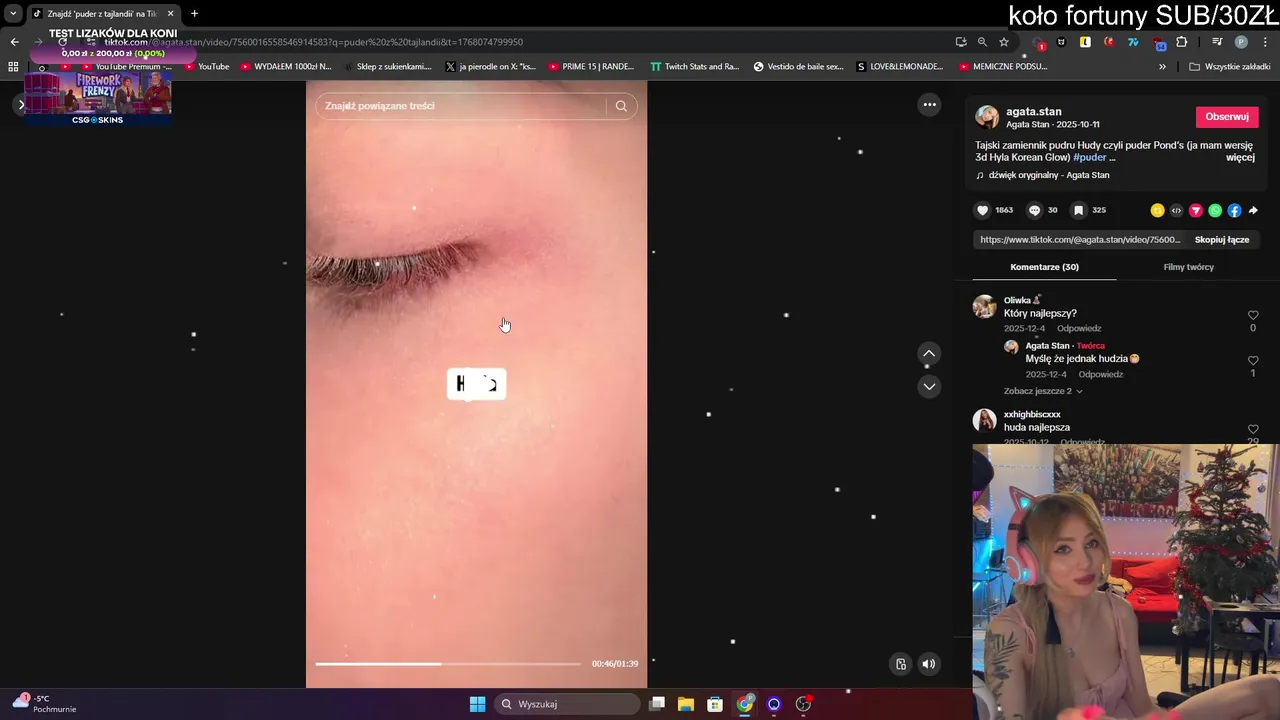Go back in browser history

14,42
